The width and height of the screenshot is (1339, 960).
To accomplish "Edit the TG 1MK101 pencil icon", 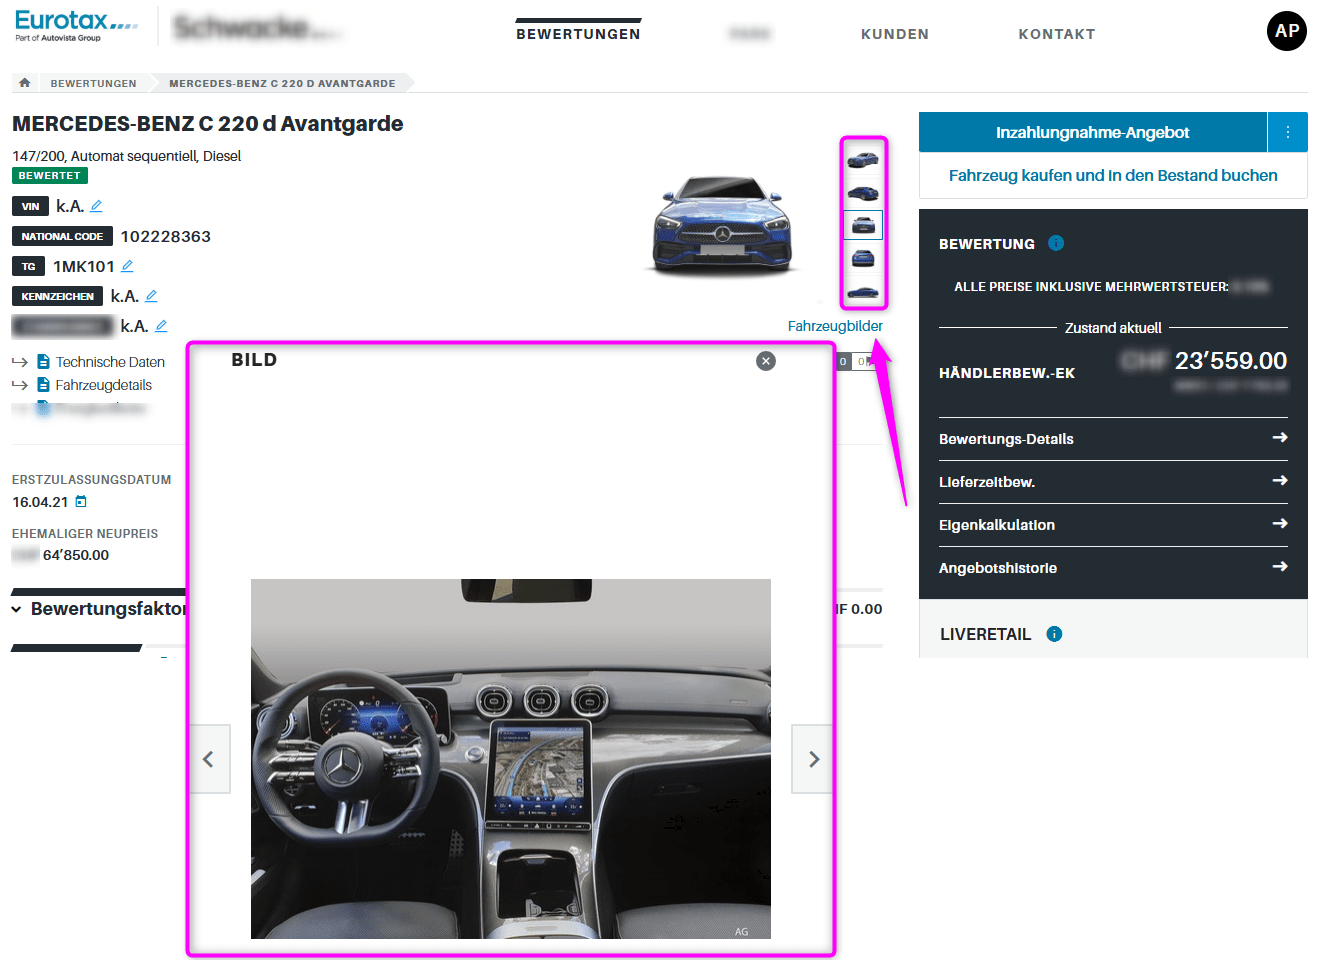I will click(127, 266).
